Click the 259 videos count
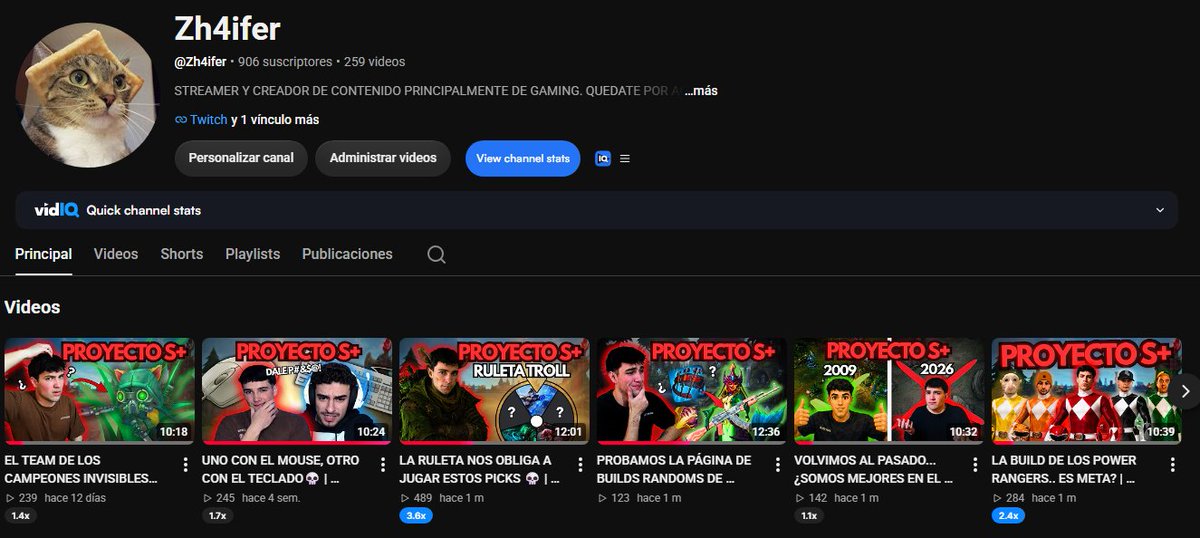This screenshot has width=1200, height=538. tap(374, 62)
